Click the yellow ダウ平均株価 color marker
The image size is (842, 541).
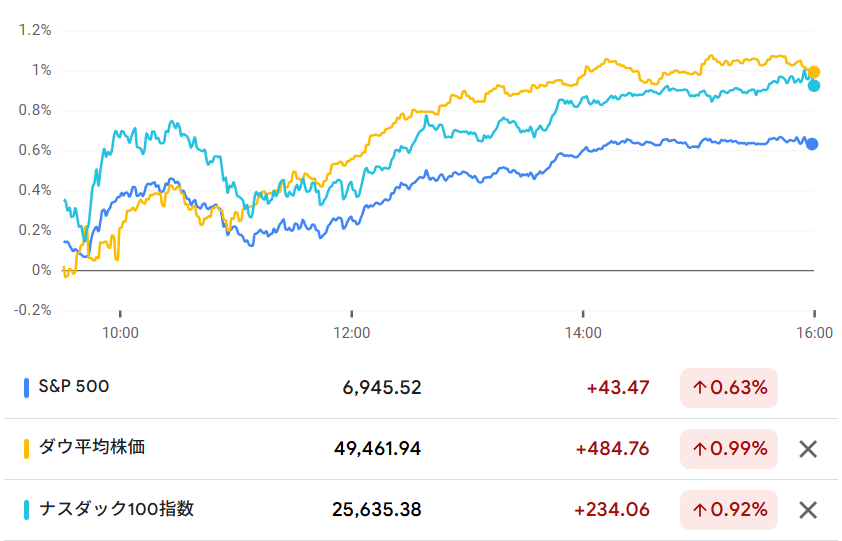point(26,449)
